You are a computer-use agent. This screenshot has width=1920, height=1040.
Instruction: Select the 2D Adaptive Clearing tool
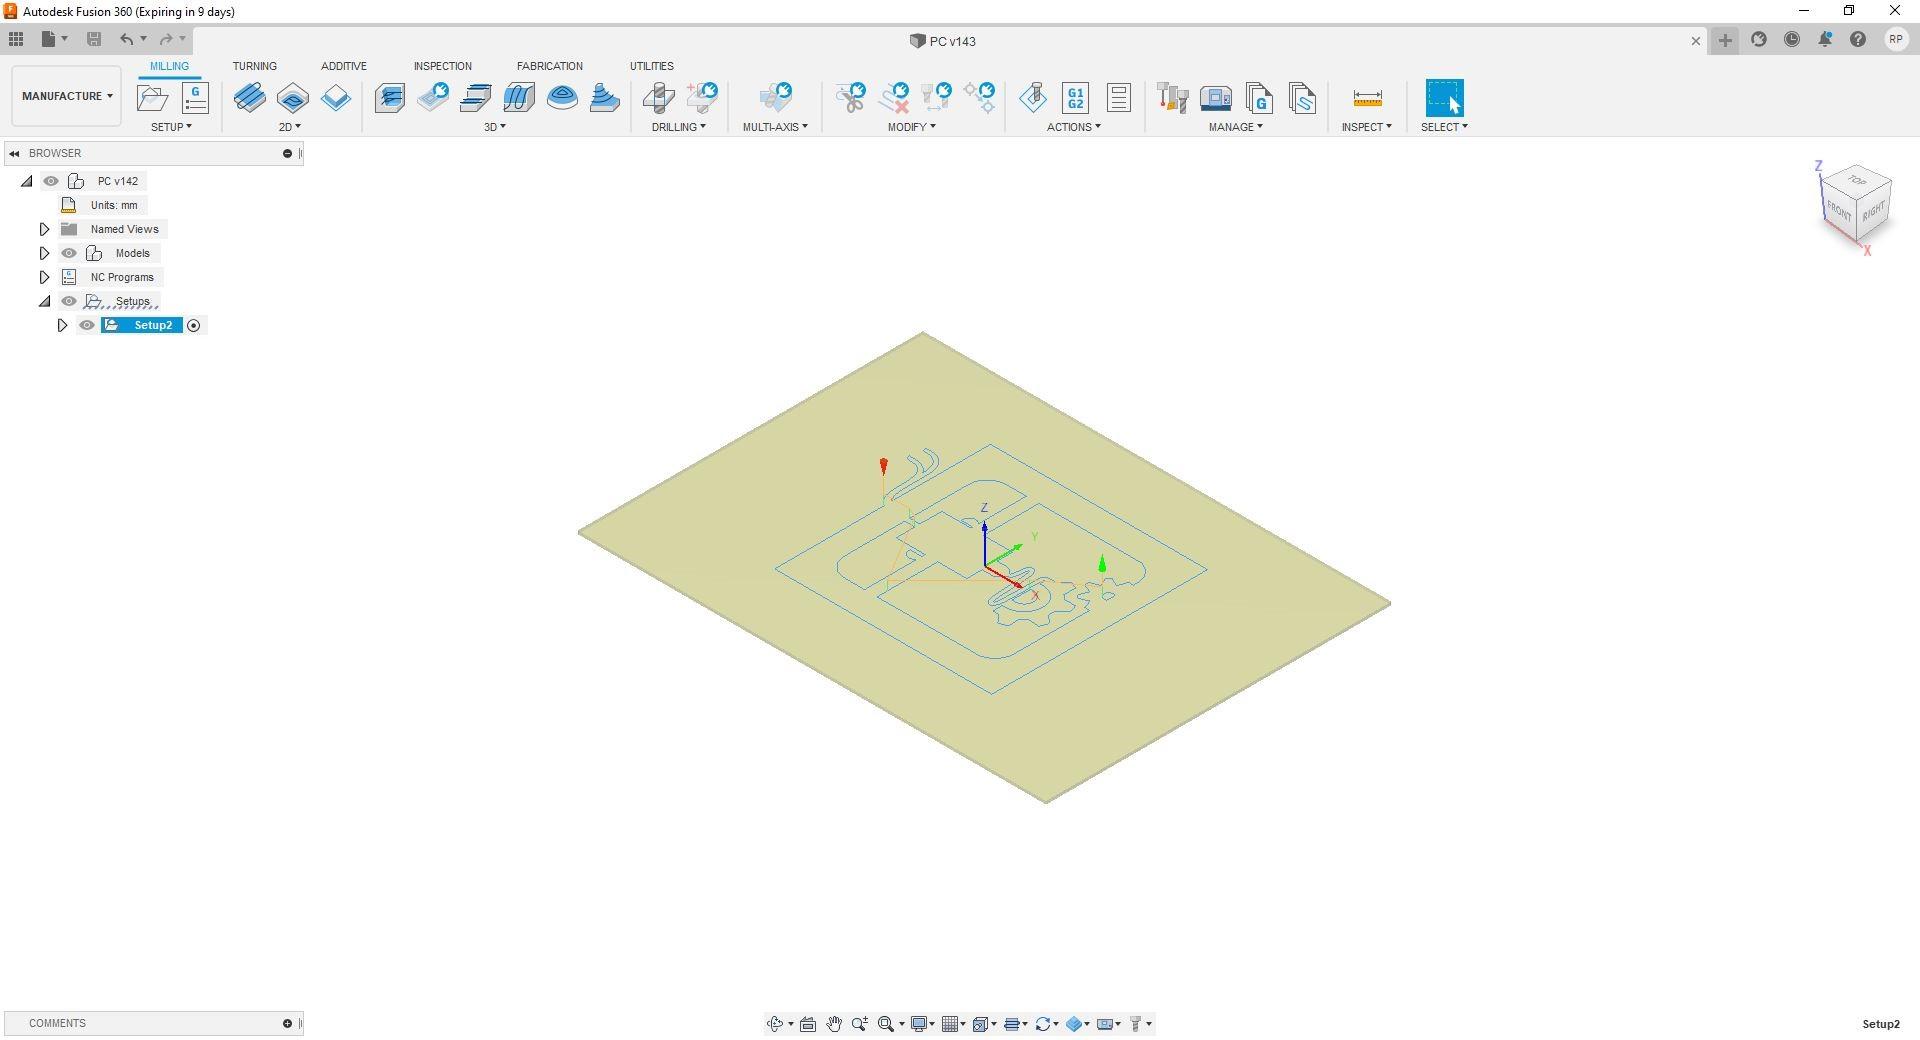tap(250, 98)
